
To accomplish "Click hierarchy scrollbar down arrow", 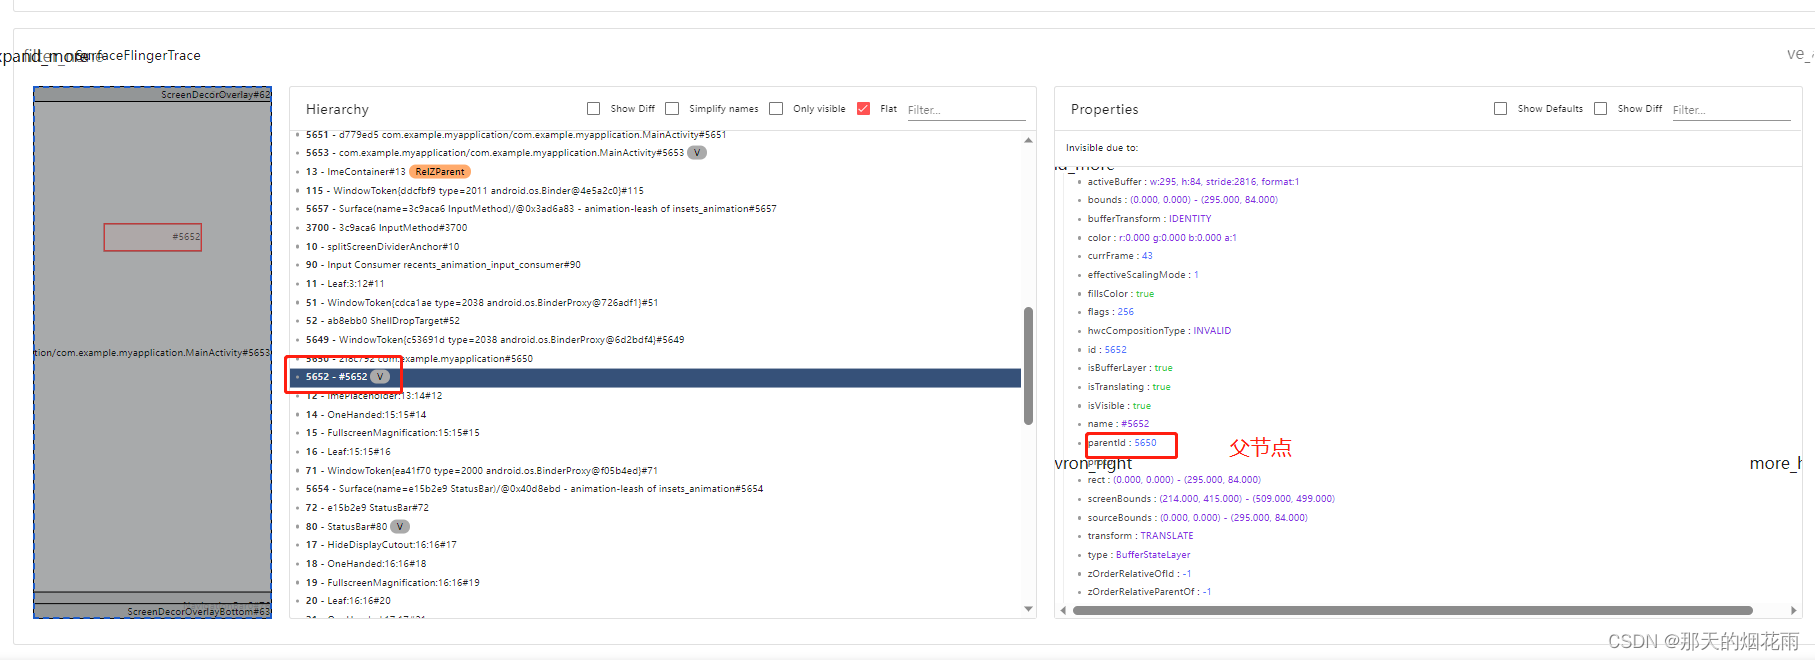I will point(1028,609).
